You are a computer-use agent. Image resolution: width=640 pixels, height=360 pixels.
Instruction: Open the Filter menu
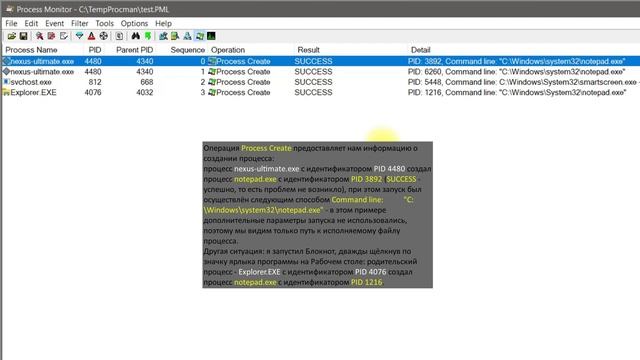pyautogui.click(x=80, y=23)
